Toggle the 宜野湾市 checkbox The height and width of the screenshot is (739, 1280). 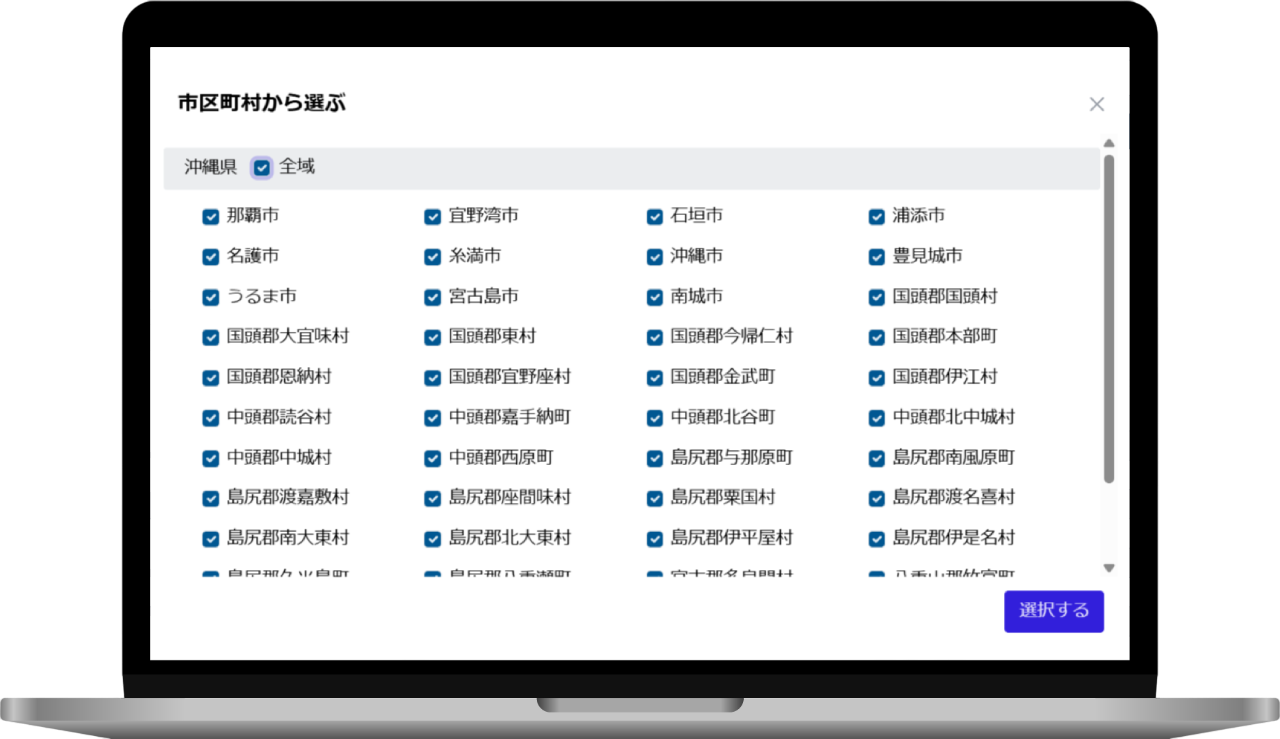pos(433,217)
